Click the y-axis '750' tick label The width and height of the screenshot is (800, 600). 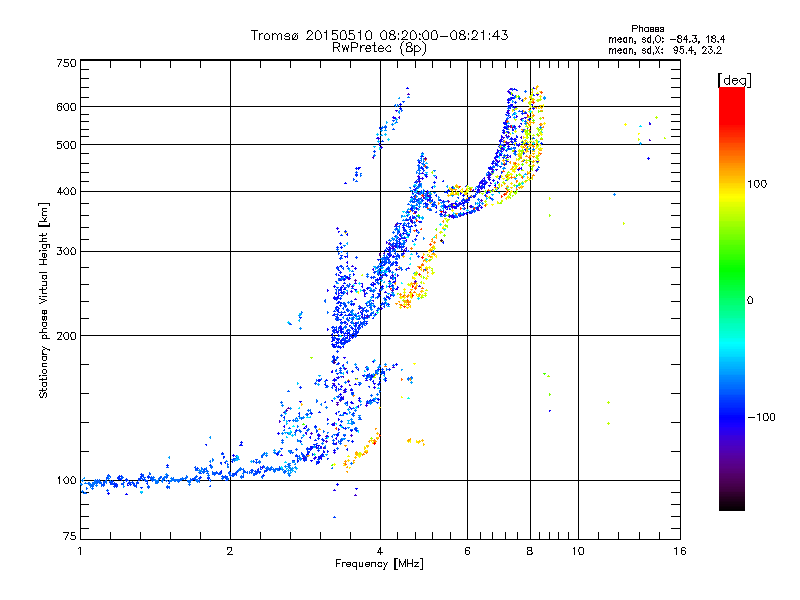(x=66, y=63)
